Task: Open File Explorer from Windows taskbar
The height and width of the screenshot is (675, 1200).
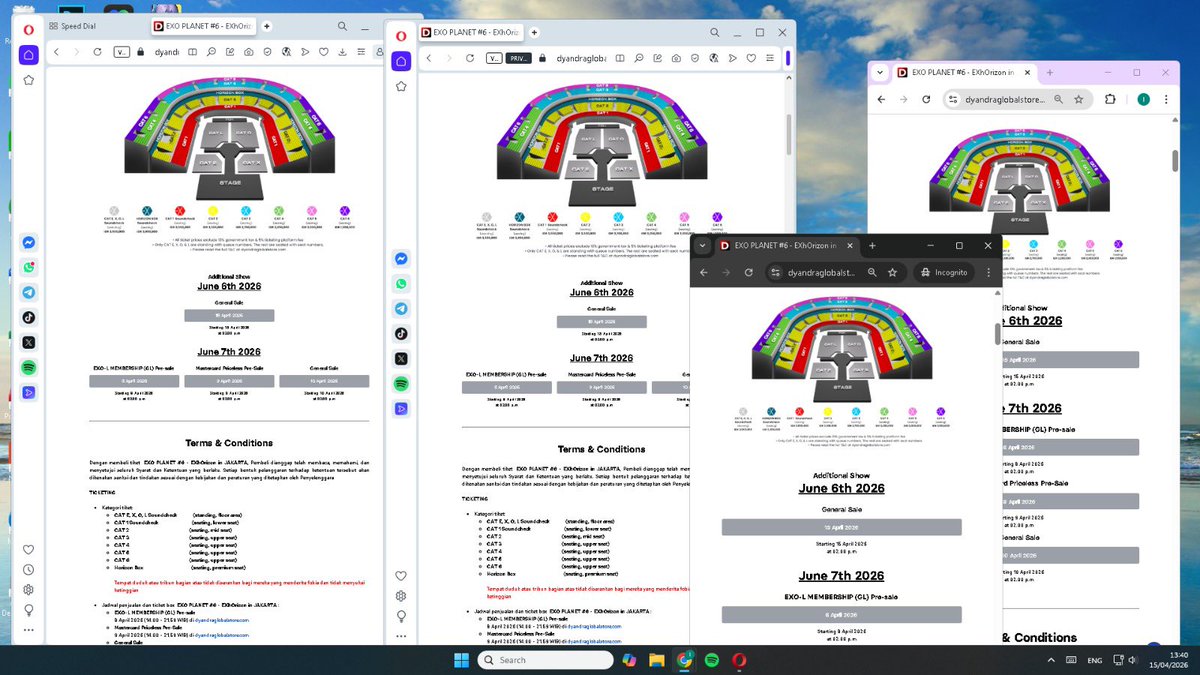Action: (x=657, y=660)
